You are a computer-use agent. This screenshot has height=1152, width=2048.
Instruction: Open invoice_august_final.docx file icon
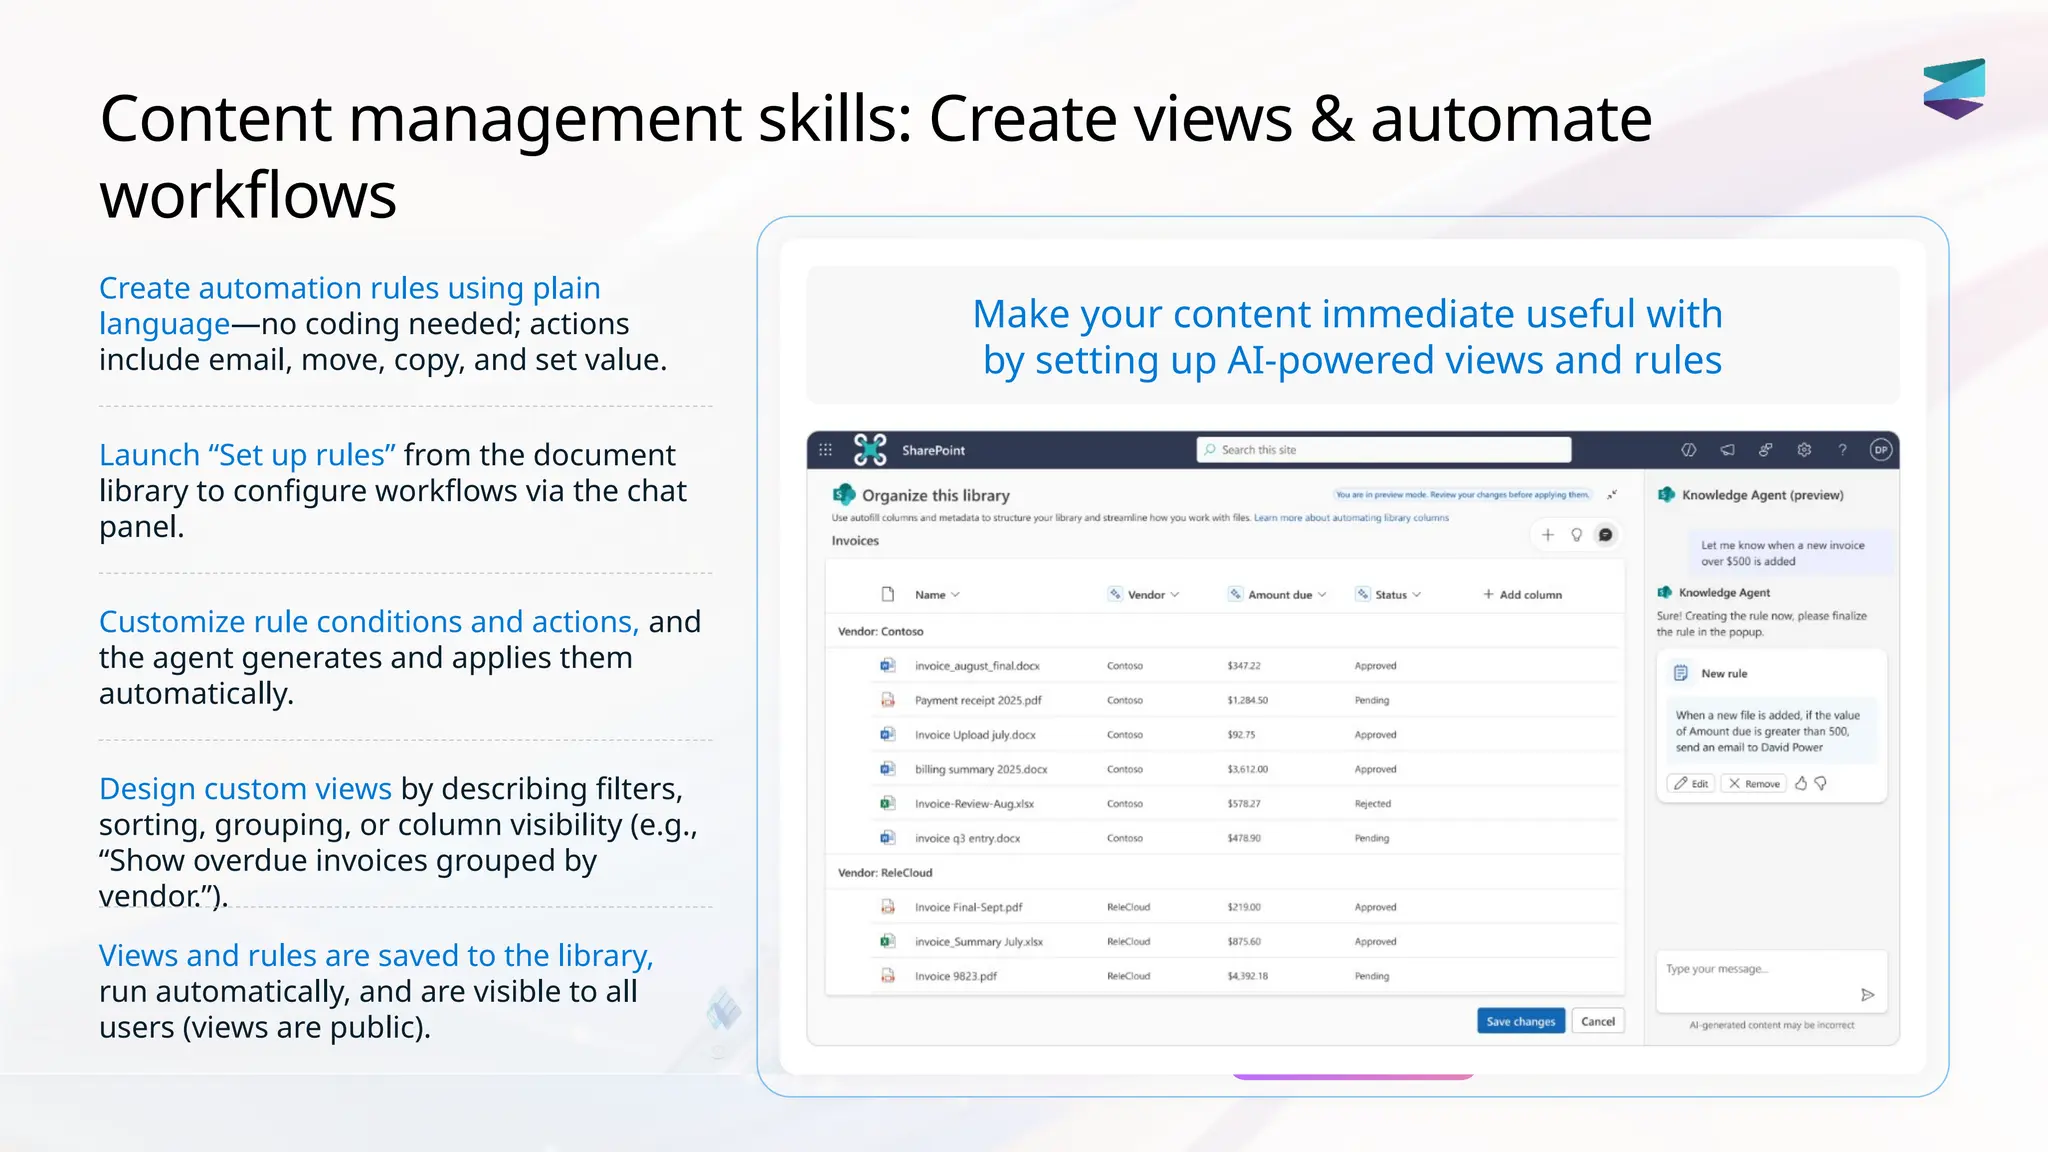[x=887, y=665]
